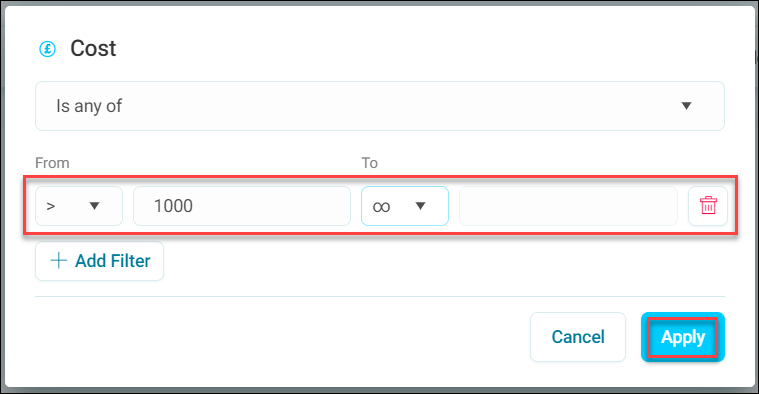This screenshot has width=759, height=394.
Task: Click the infinity symbol in To selector
Action: coord(381,207)
